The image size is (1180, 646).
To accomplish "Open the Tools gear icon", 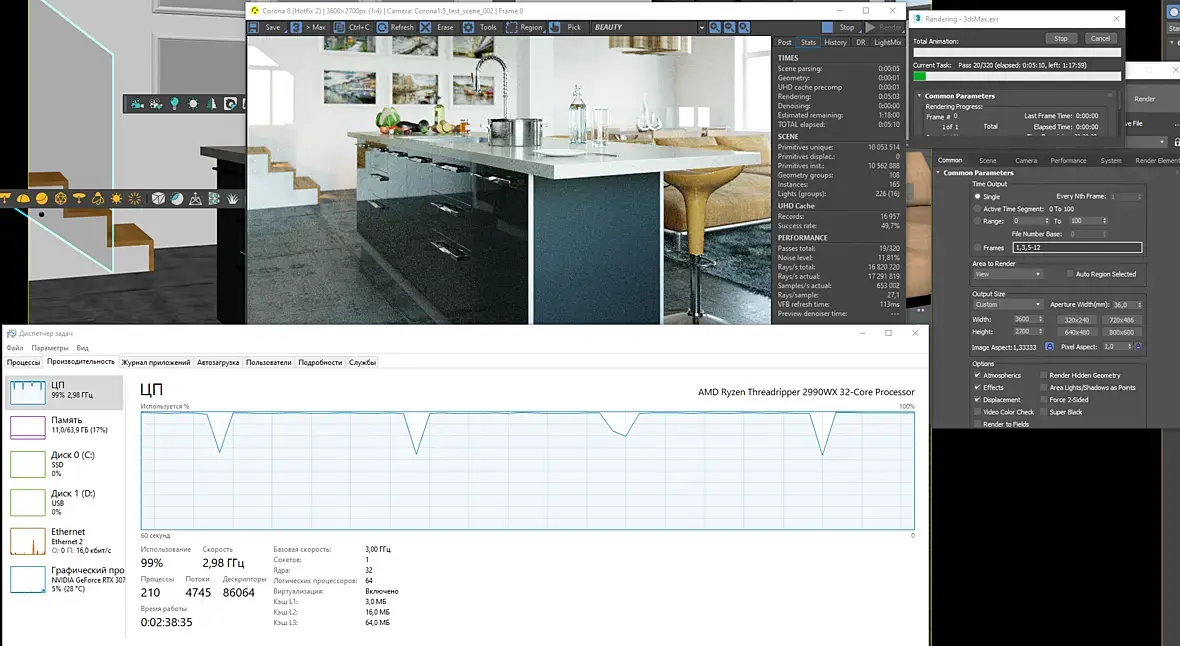I will [468, 27].
